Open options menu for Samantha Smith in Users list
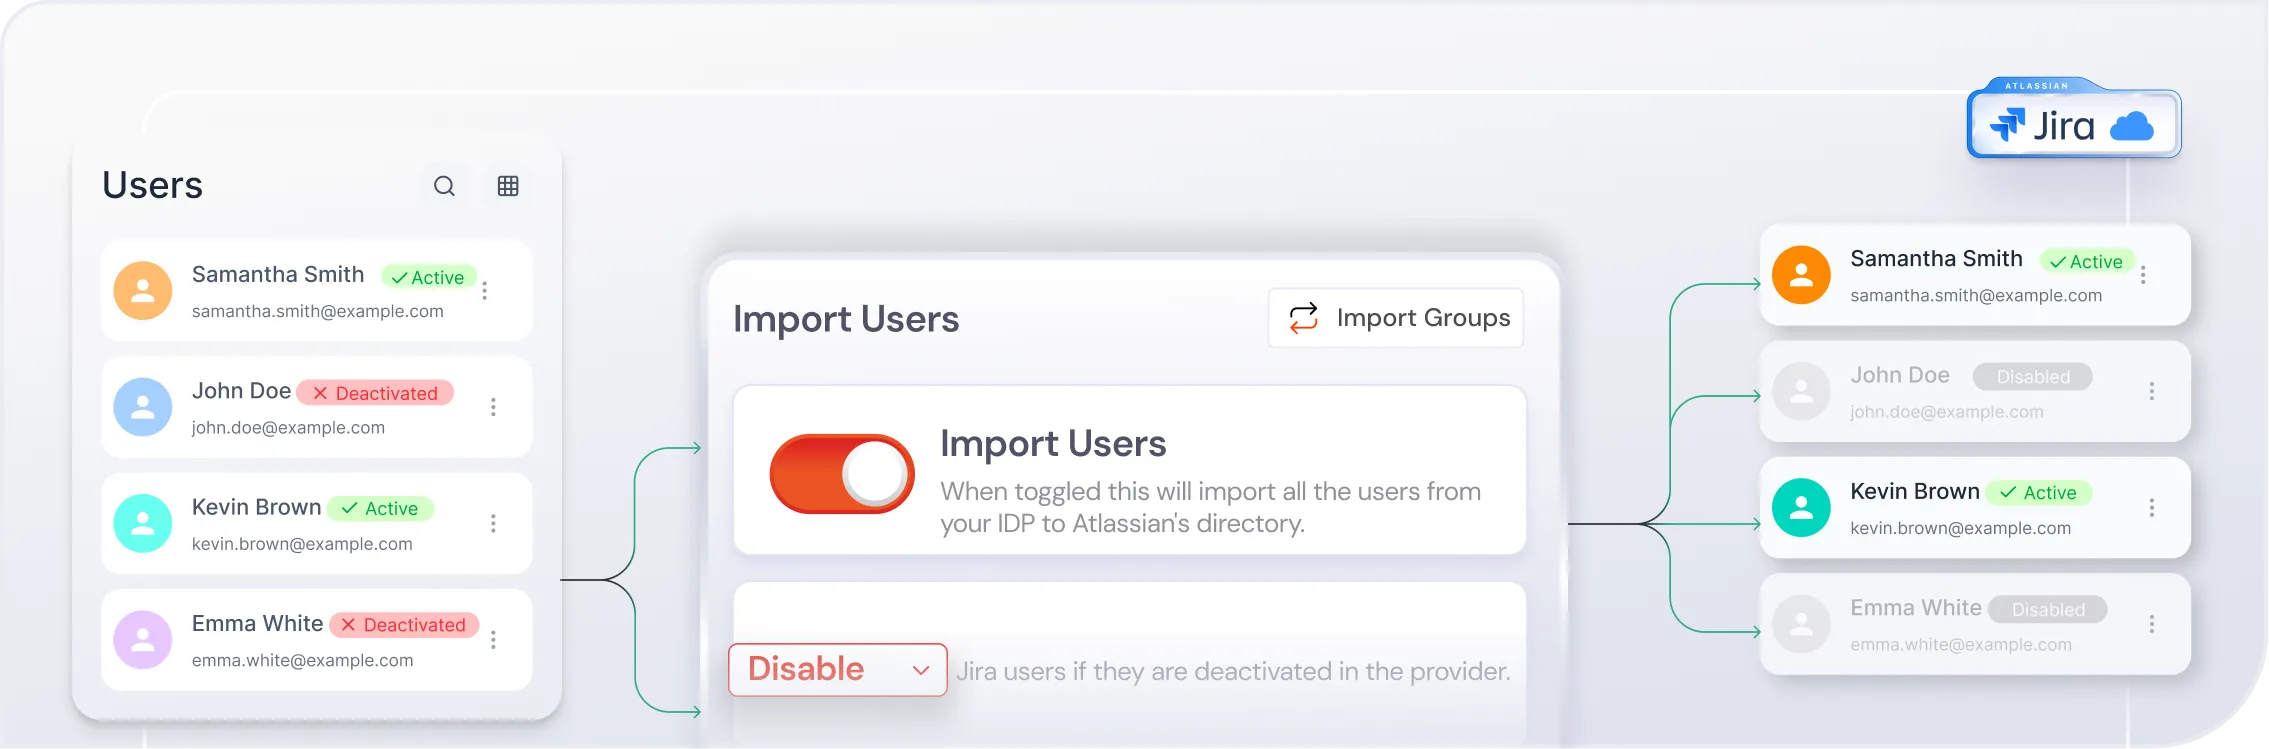This screenshot has width=2269, height=749. 485,290
